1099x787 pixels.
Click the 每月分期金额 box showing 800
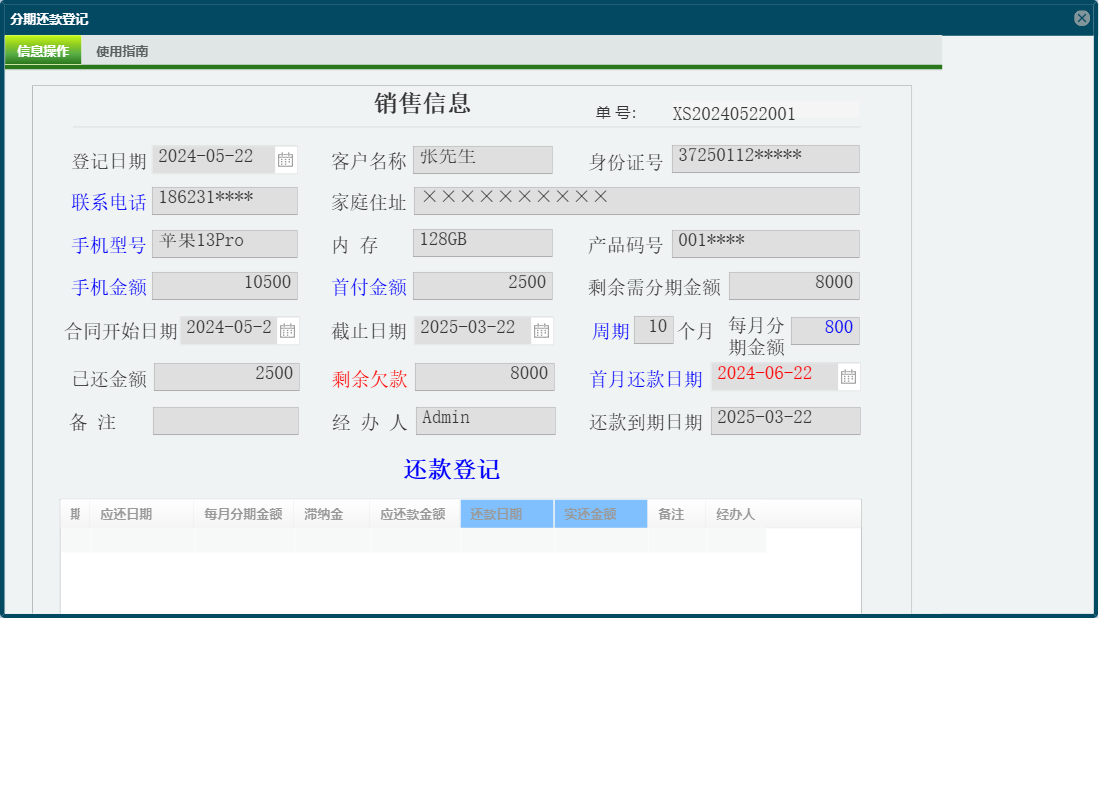[825, 329]
